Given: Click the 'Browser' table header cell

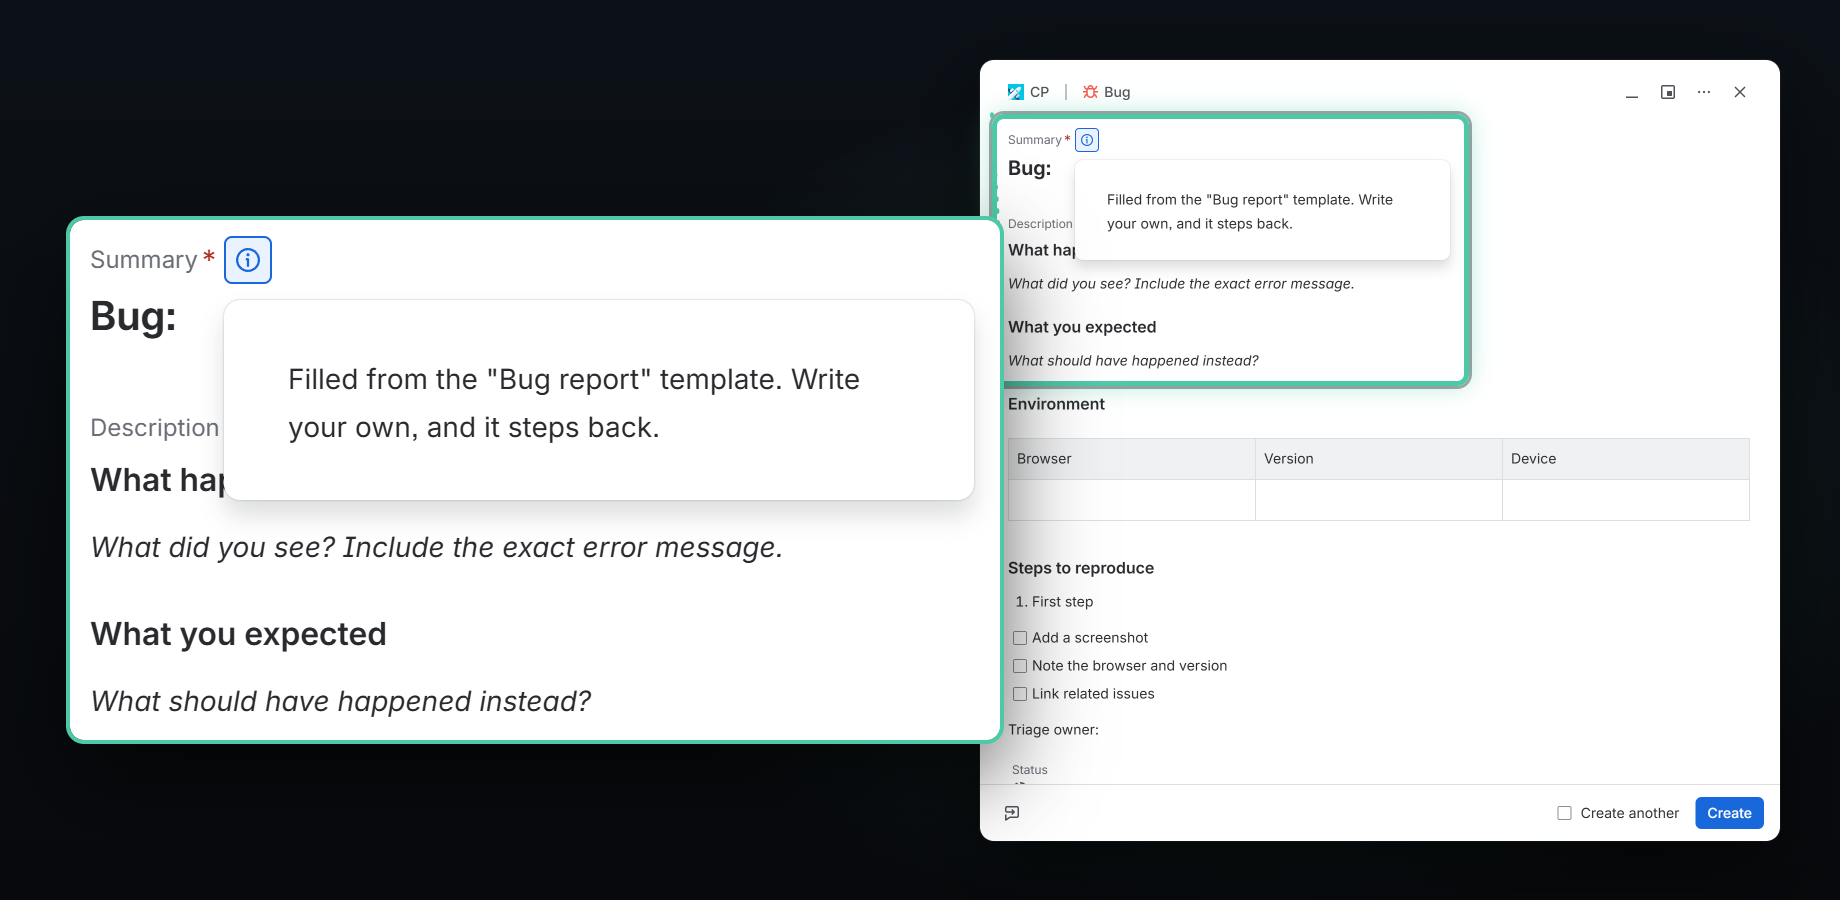Looking at the screenshot, I should click(x=1132, y=459).
